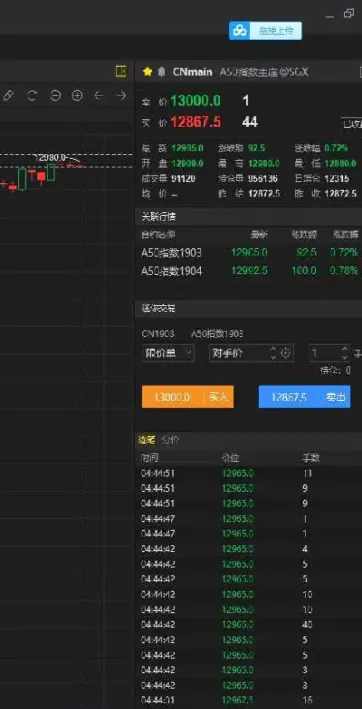Click the restore window icon in title bar
The height and width of the screenshot is (709, 362).
click(349, 14)
